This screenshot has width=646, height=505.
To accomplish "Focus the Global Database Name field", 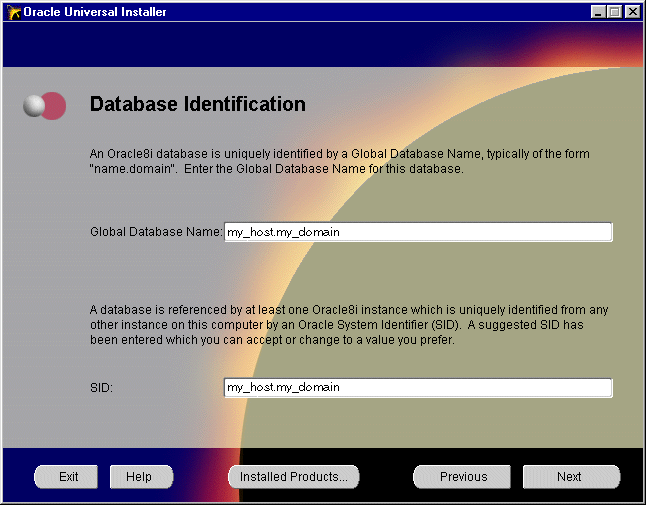I will 418,232.
